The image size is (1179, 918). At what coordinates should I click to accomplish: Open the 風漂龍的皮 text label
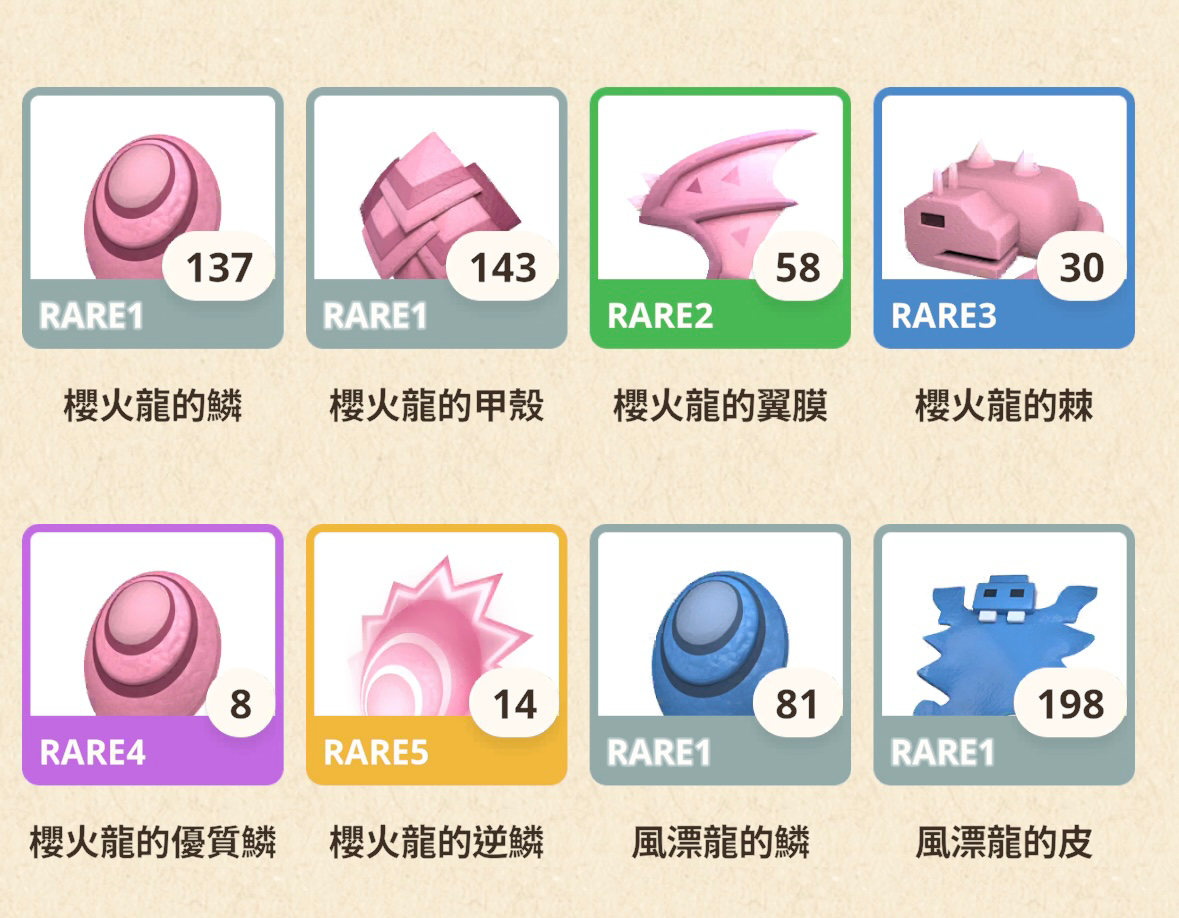pos(1004,842)
